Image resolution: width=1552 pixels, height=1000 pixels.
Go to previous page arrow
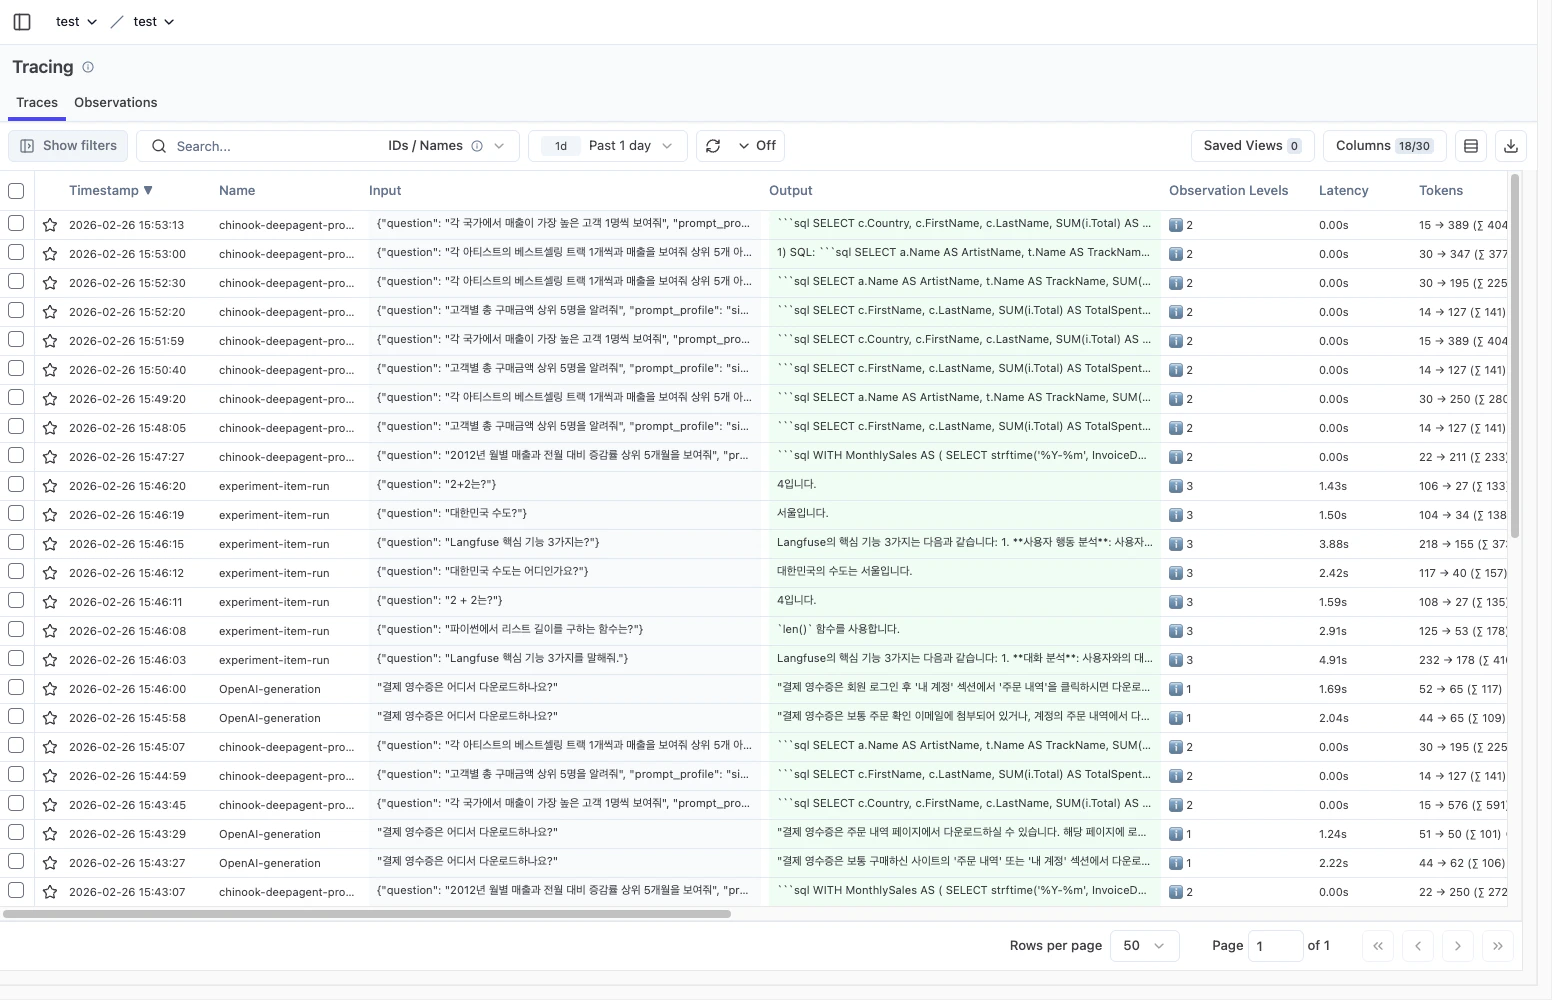tap(1418, 946)
